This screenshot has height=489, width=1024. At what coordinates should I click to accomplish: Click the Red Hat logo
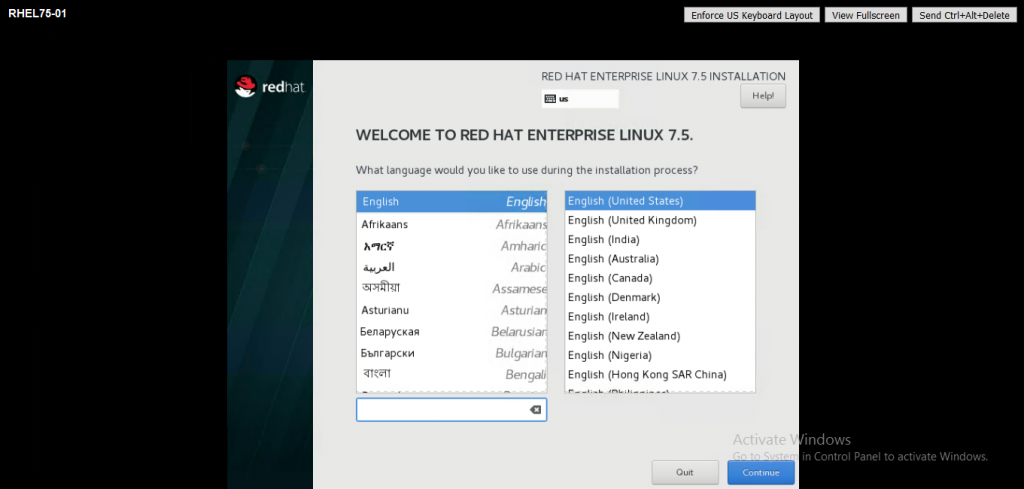tap(270, 87)
